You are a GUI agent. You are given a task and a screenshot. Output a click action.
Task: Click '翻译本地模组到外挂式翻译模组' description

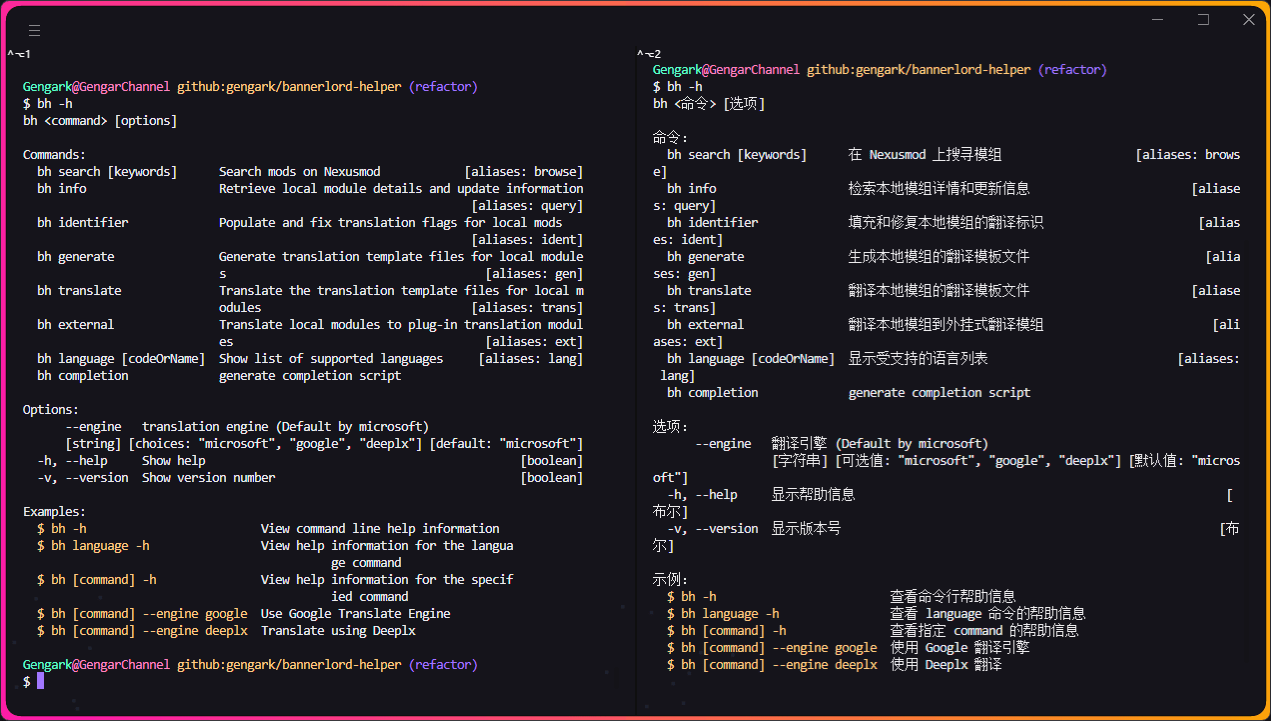click(x=946, y=325)
